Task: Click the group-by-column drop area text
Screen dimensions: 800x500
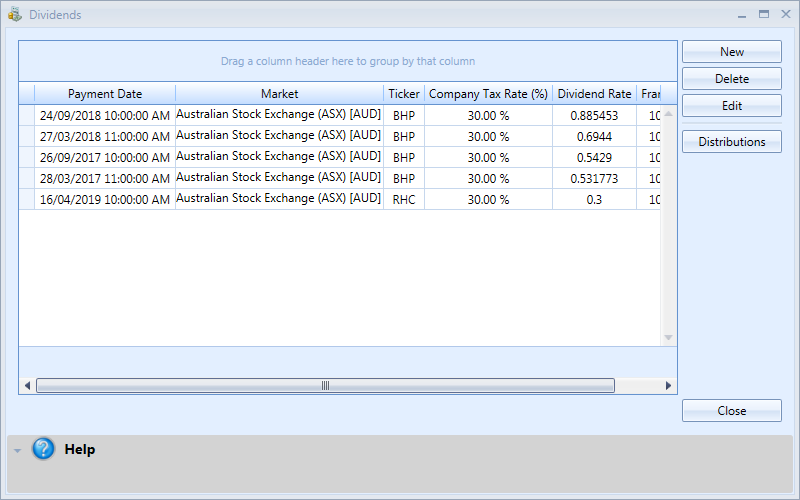Action: [x=347, y=61]
